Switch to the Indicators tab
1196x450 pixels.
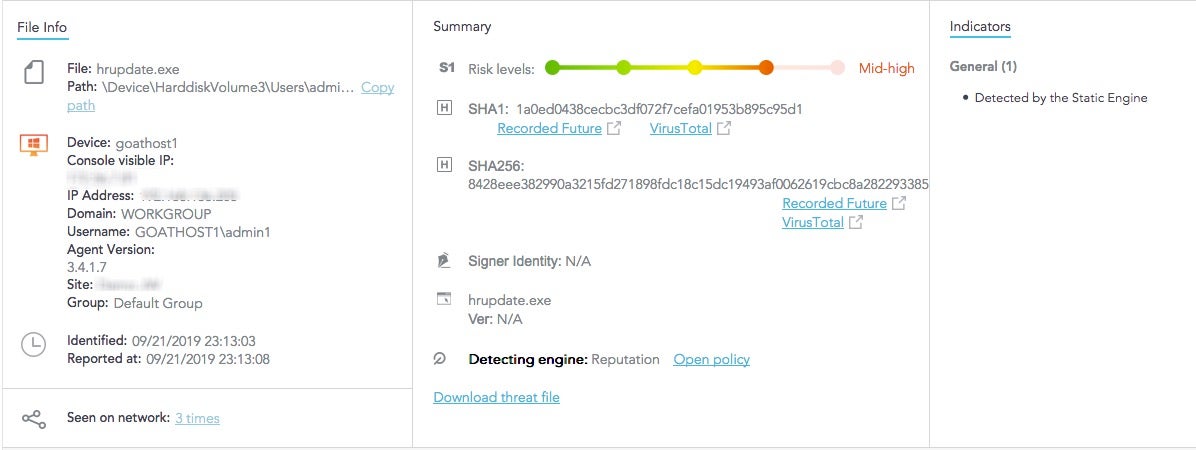click(979, 26)
